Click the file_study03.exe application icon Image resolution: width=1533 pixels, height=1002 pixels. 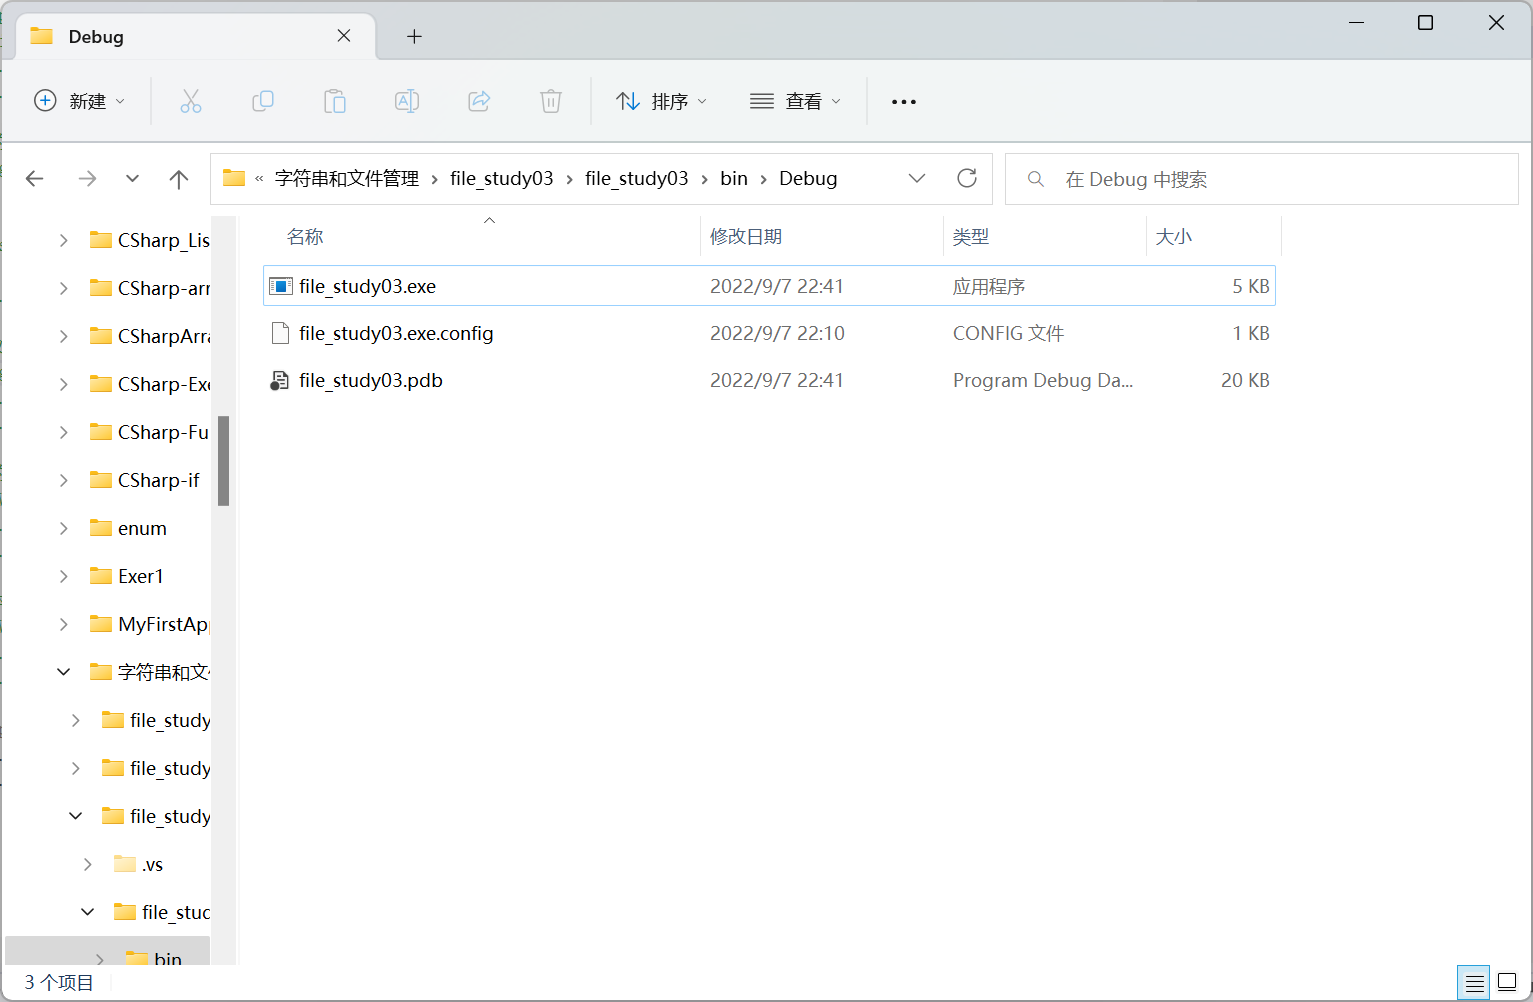tap(281, 286)
